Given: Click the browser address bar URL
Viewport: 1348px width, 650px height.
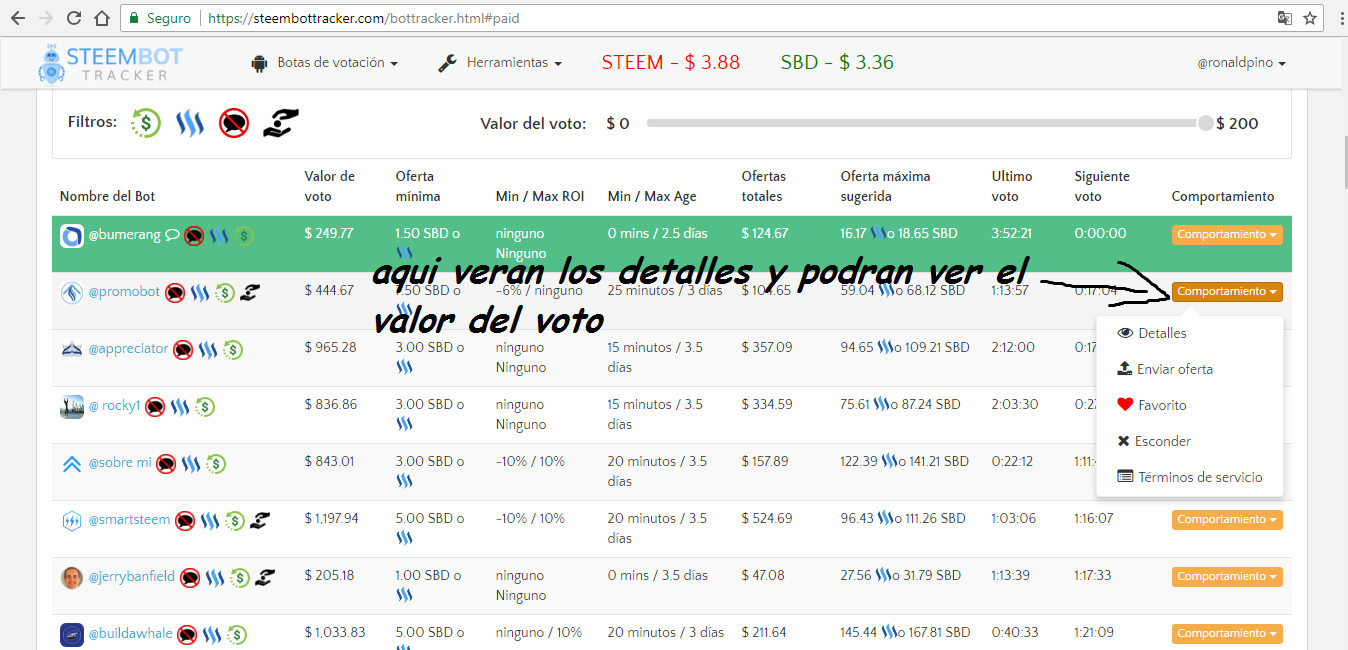Looking at the screenshot, I should tap(364, 18).
